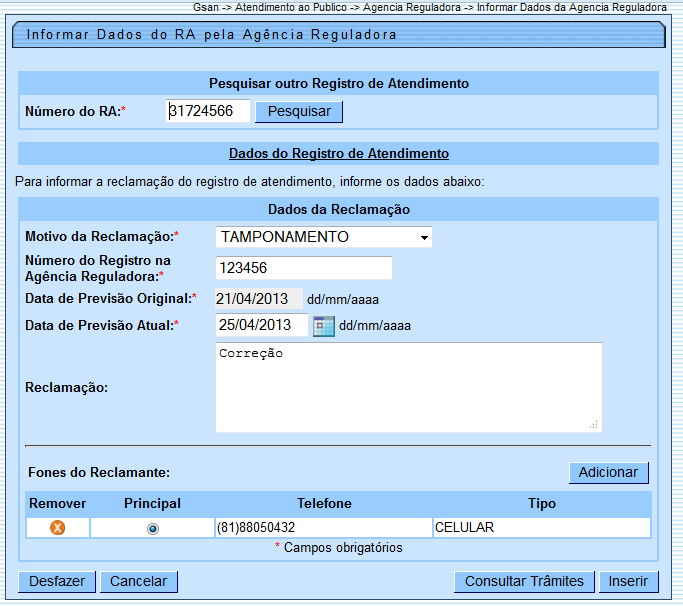Click the Inserir button

coord(628,581)
